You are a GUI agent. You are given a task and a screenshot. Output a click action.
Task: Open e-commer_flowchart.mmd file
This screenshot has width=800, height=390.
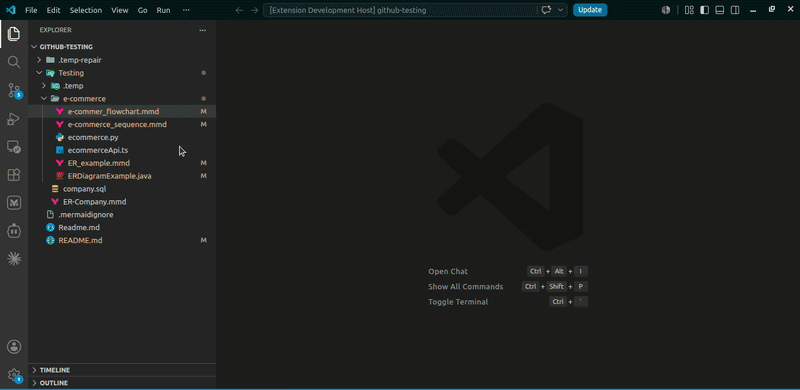(x=122, y=111)
